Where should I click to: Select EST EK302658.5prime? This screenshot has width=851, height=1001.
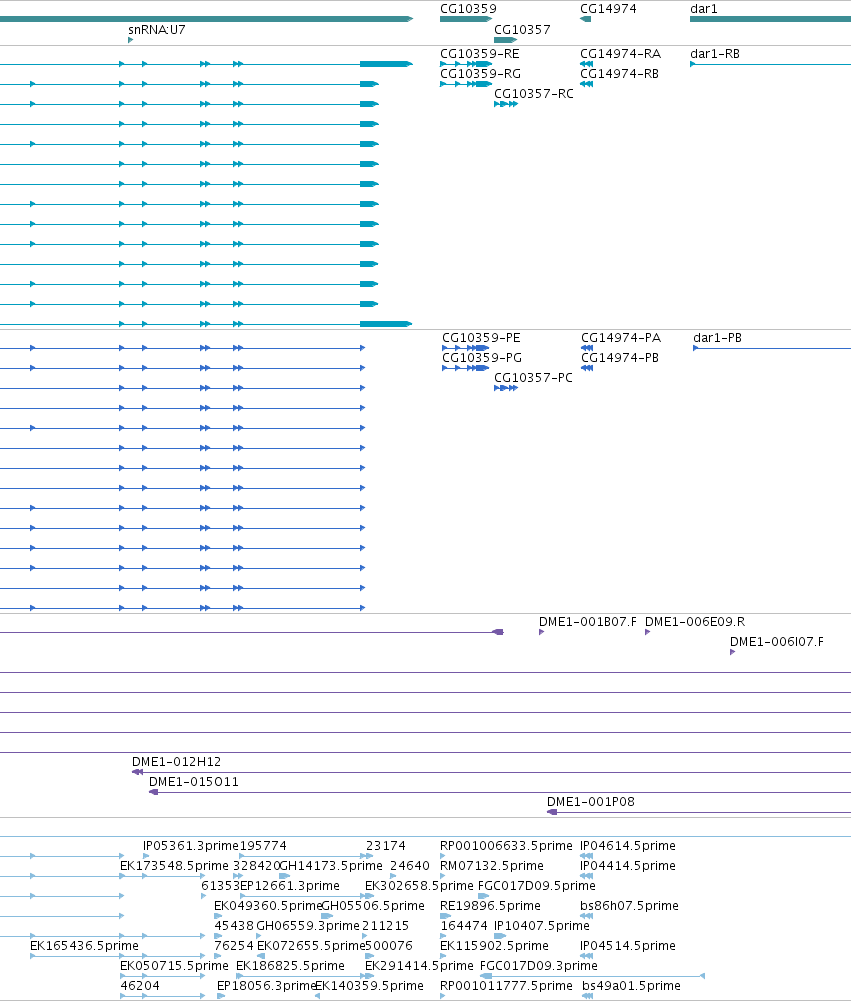point(419,886)
